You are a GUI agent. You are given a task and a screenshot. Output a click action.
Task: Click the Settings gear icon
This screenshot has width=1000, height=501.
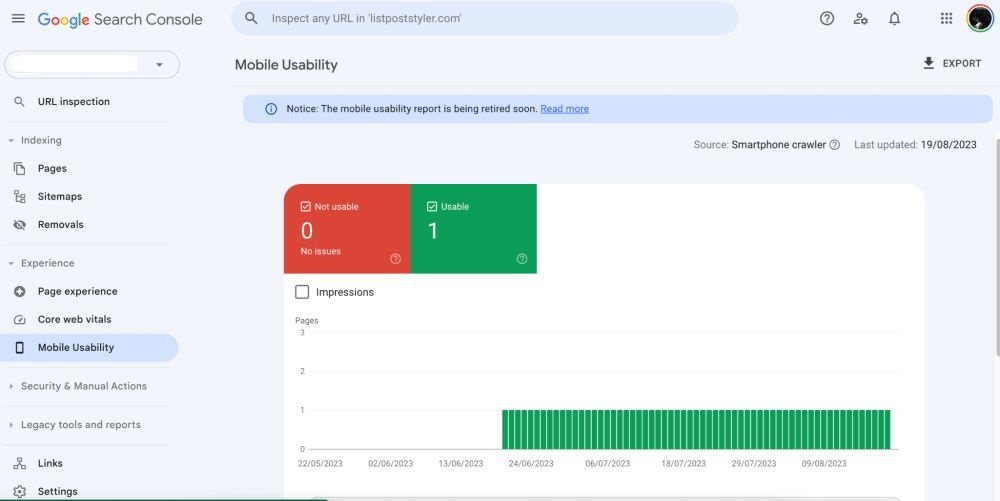coord(19,491)
